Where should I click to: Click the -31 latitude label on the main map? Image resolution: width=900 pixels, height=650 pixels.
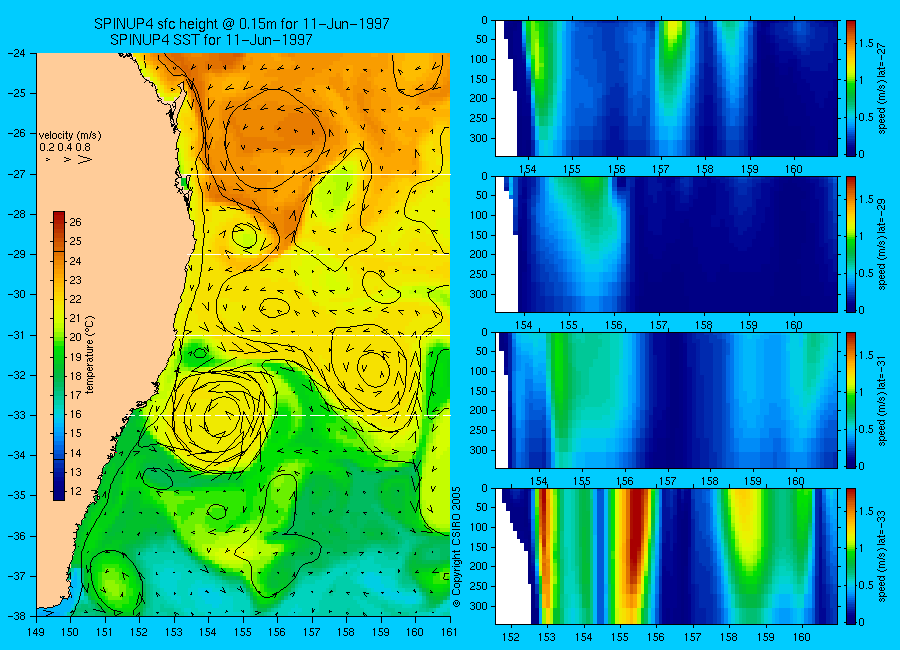pos(15,335)
